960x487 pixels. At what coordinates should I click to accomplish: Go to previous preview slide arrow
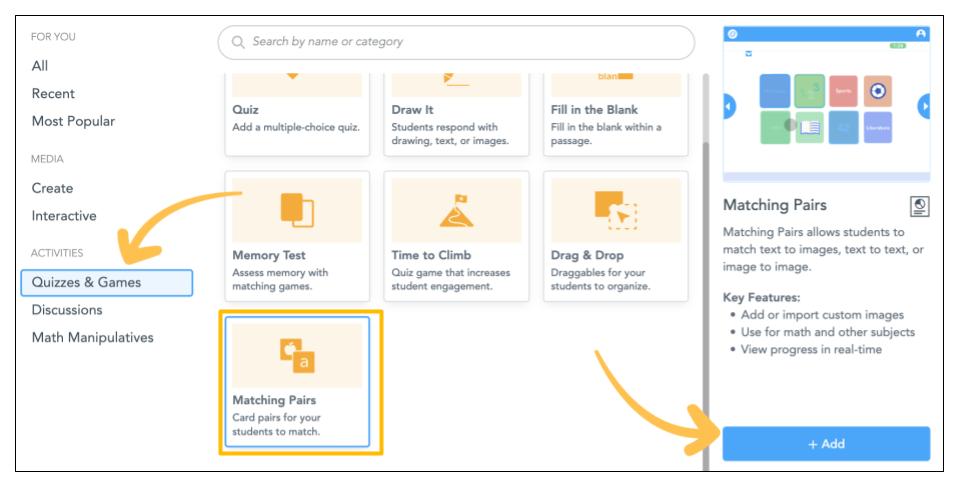coord(729,106)
